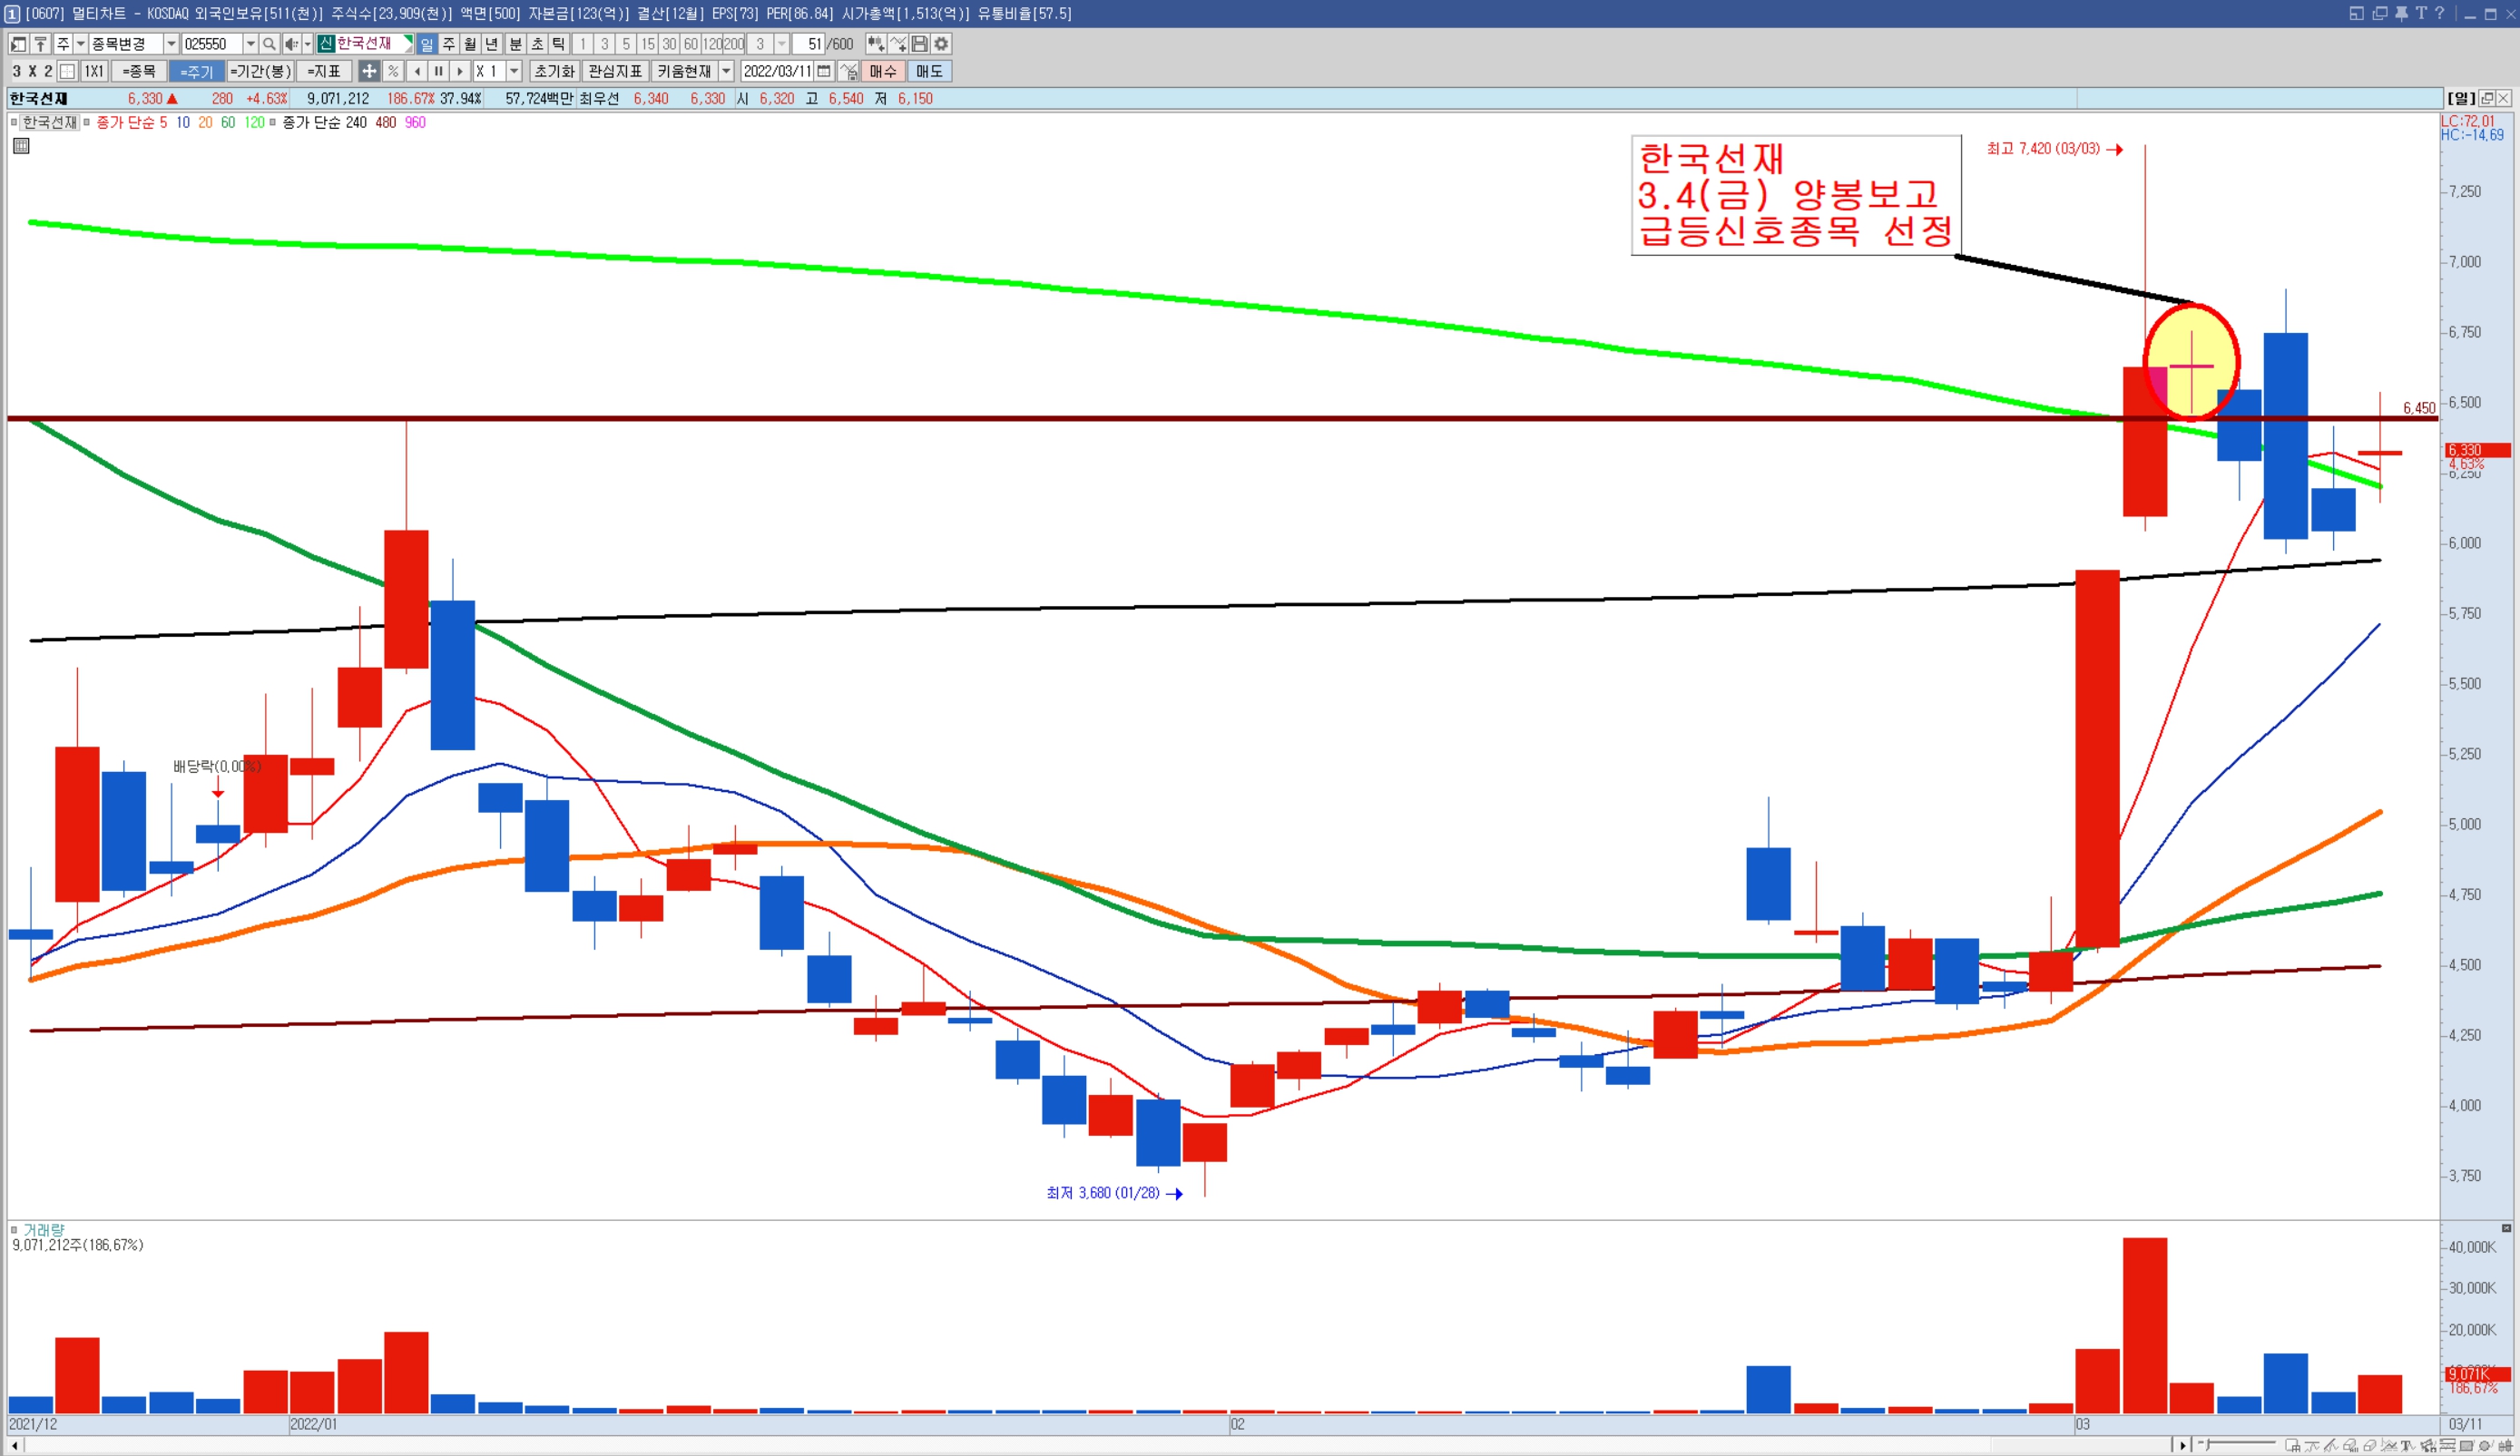The image size is (2520, 1456).
Task: Open the date calendar picker icon
Action: [824, 71]
